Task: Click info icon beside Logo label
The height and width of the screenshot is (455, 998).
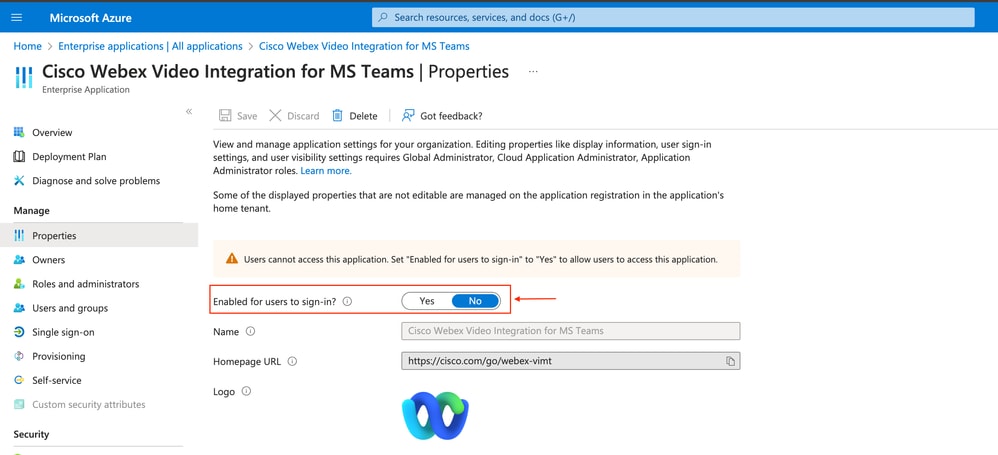Action: tap(246, 391)
